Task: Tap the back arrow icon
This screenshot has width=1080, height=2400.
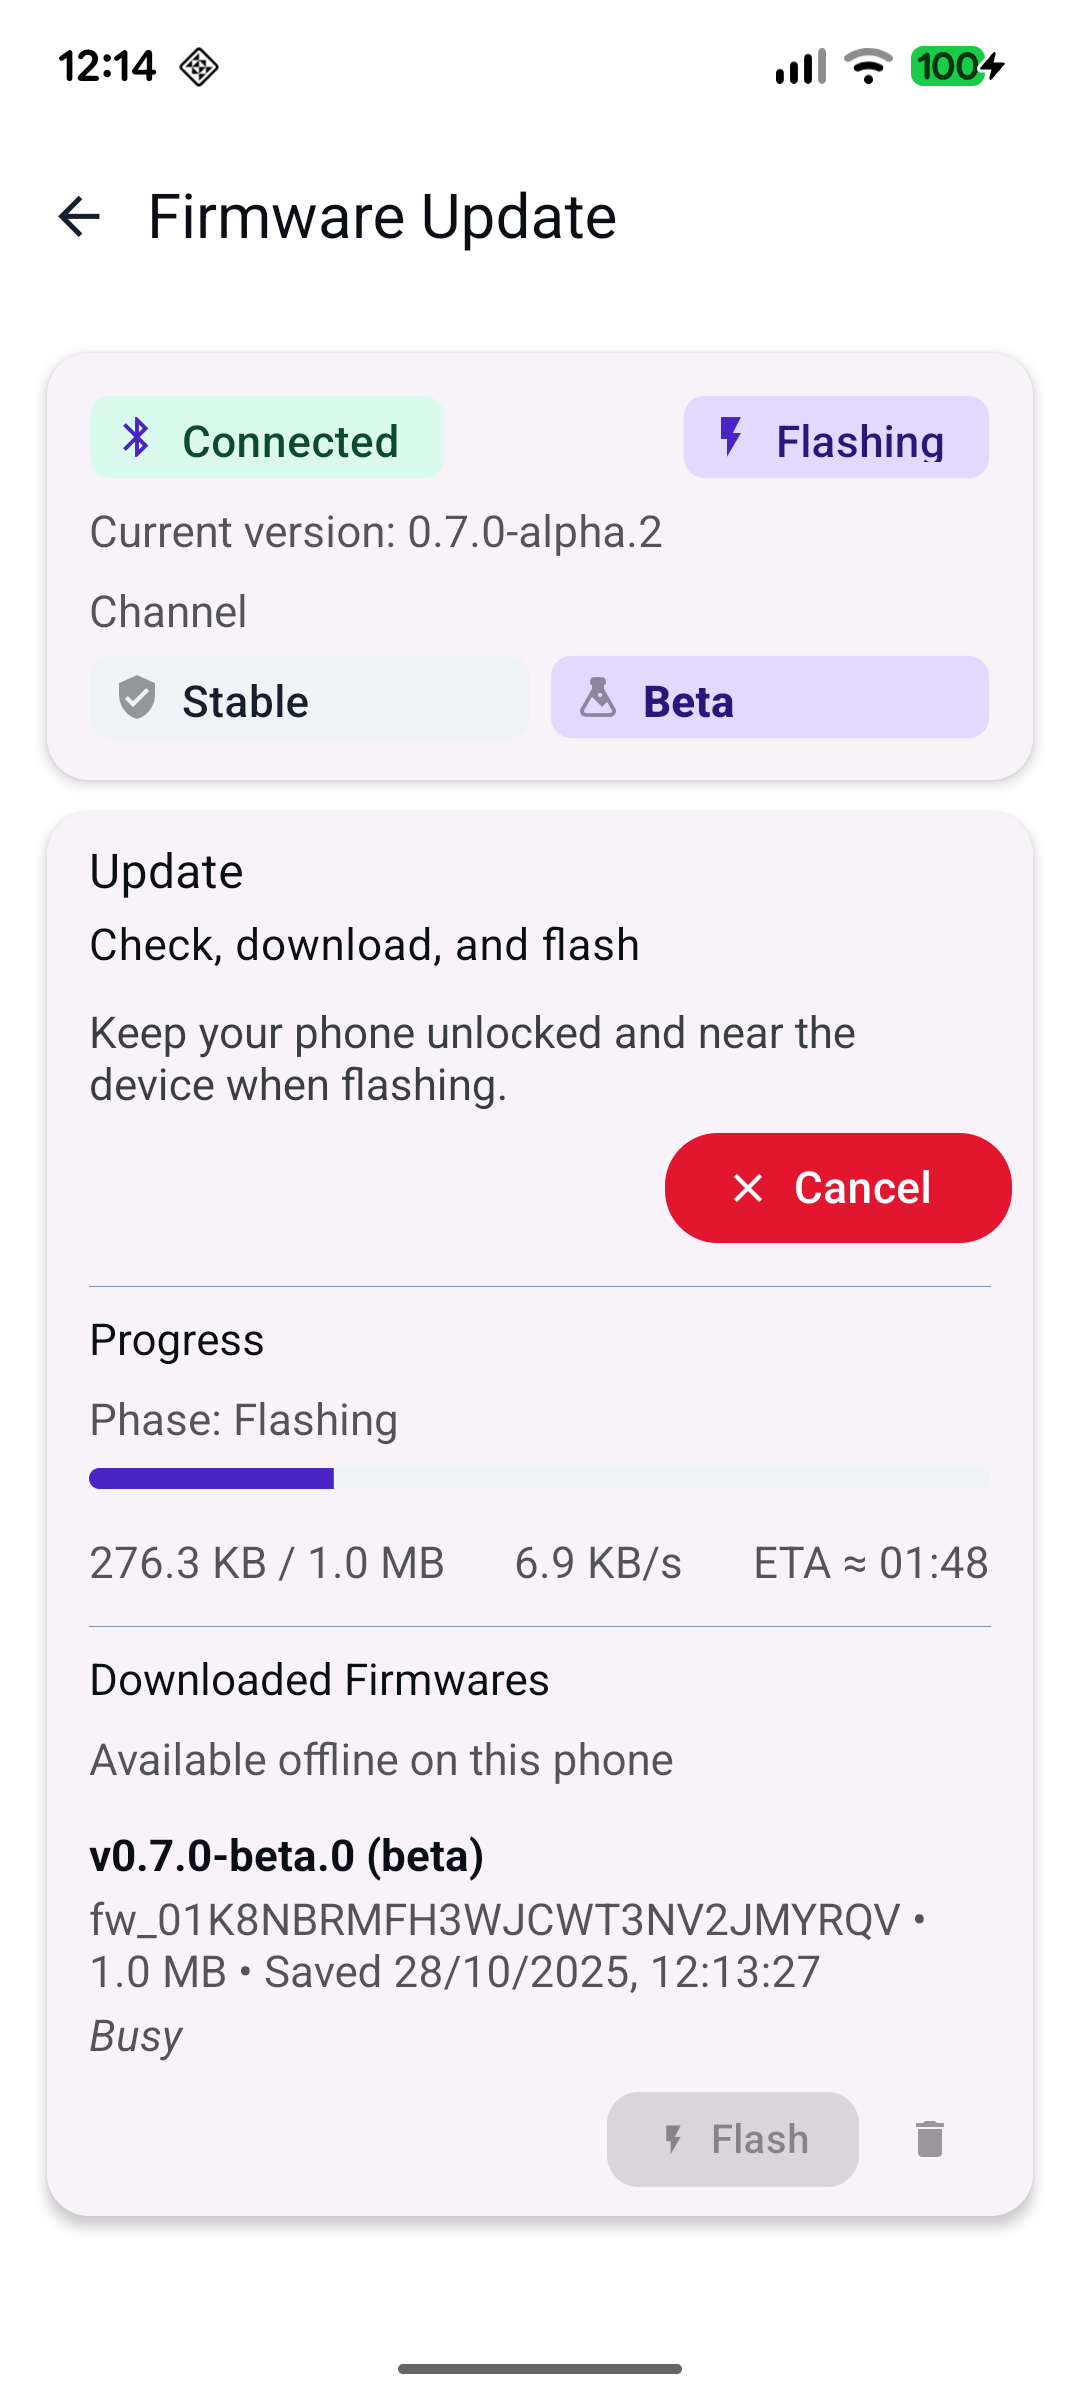Action: click(80, 217)
